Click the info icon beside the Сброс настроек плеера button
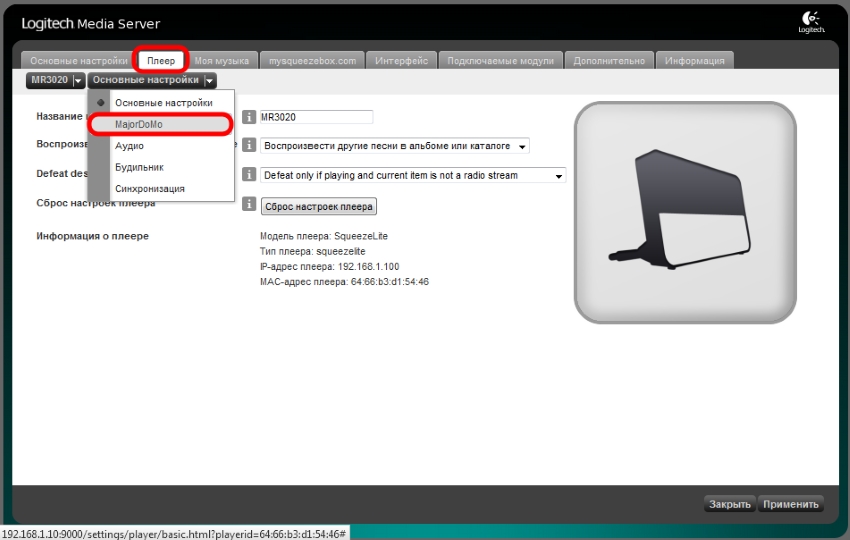850x540 pixels. coord(249,204)
